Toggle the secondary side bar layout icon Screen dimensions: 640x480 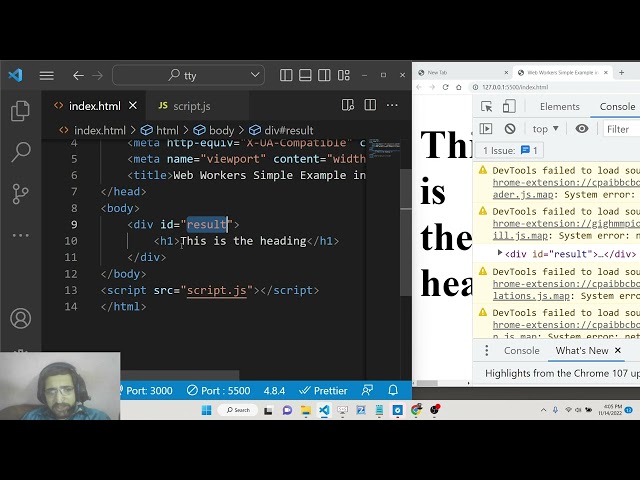[324, 75]
